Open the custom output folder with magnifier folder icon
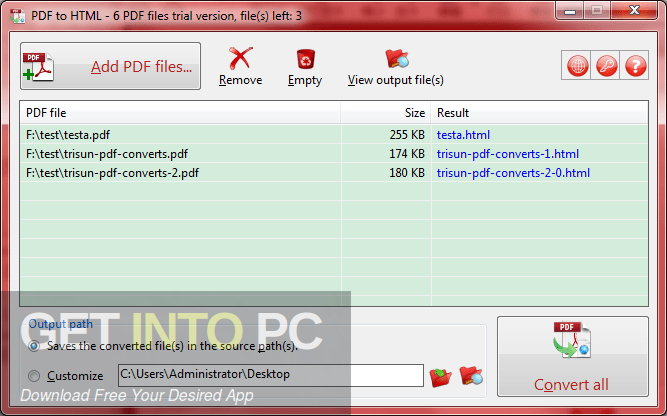Viewport: 667px width, 416px height. click(471, 376)
